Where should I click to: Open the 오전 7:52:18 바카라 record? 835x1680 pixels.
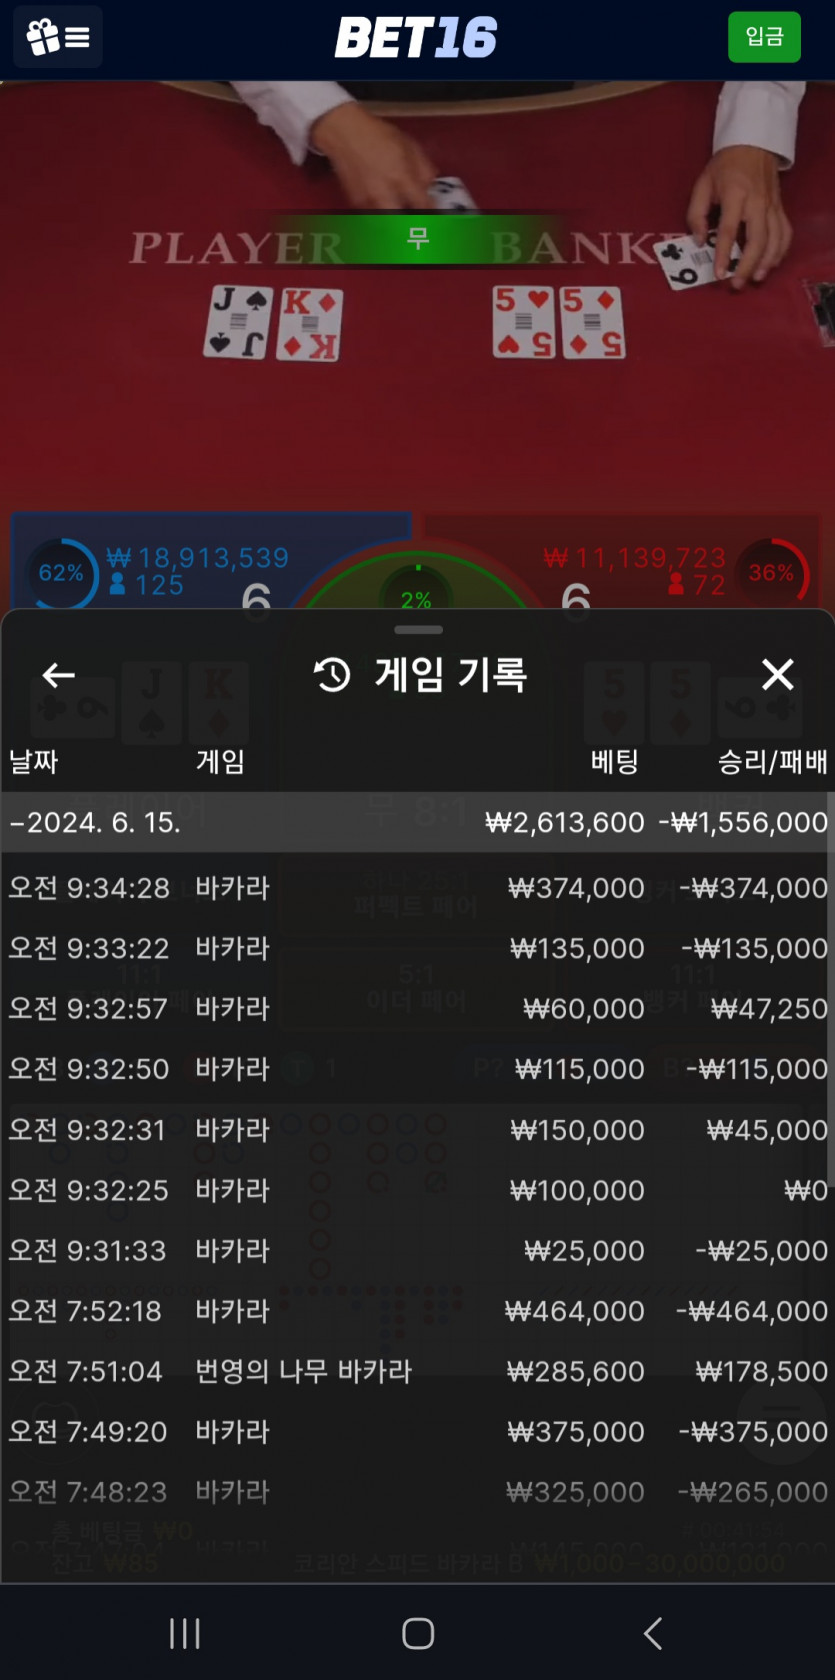point(417,1311)
